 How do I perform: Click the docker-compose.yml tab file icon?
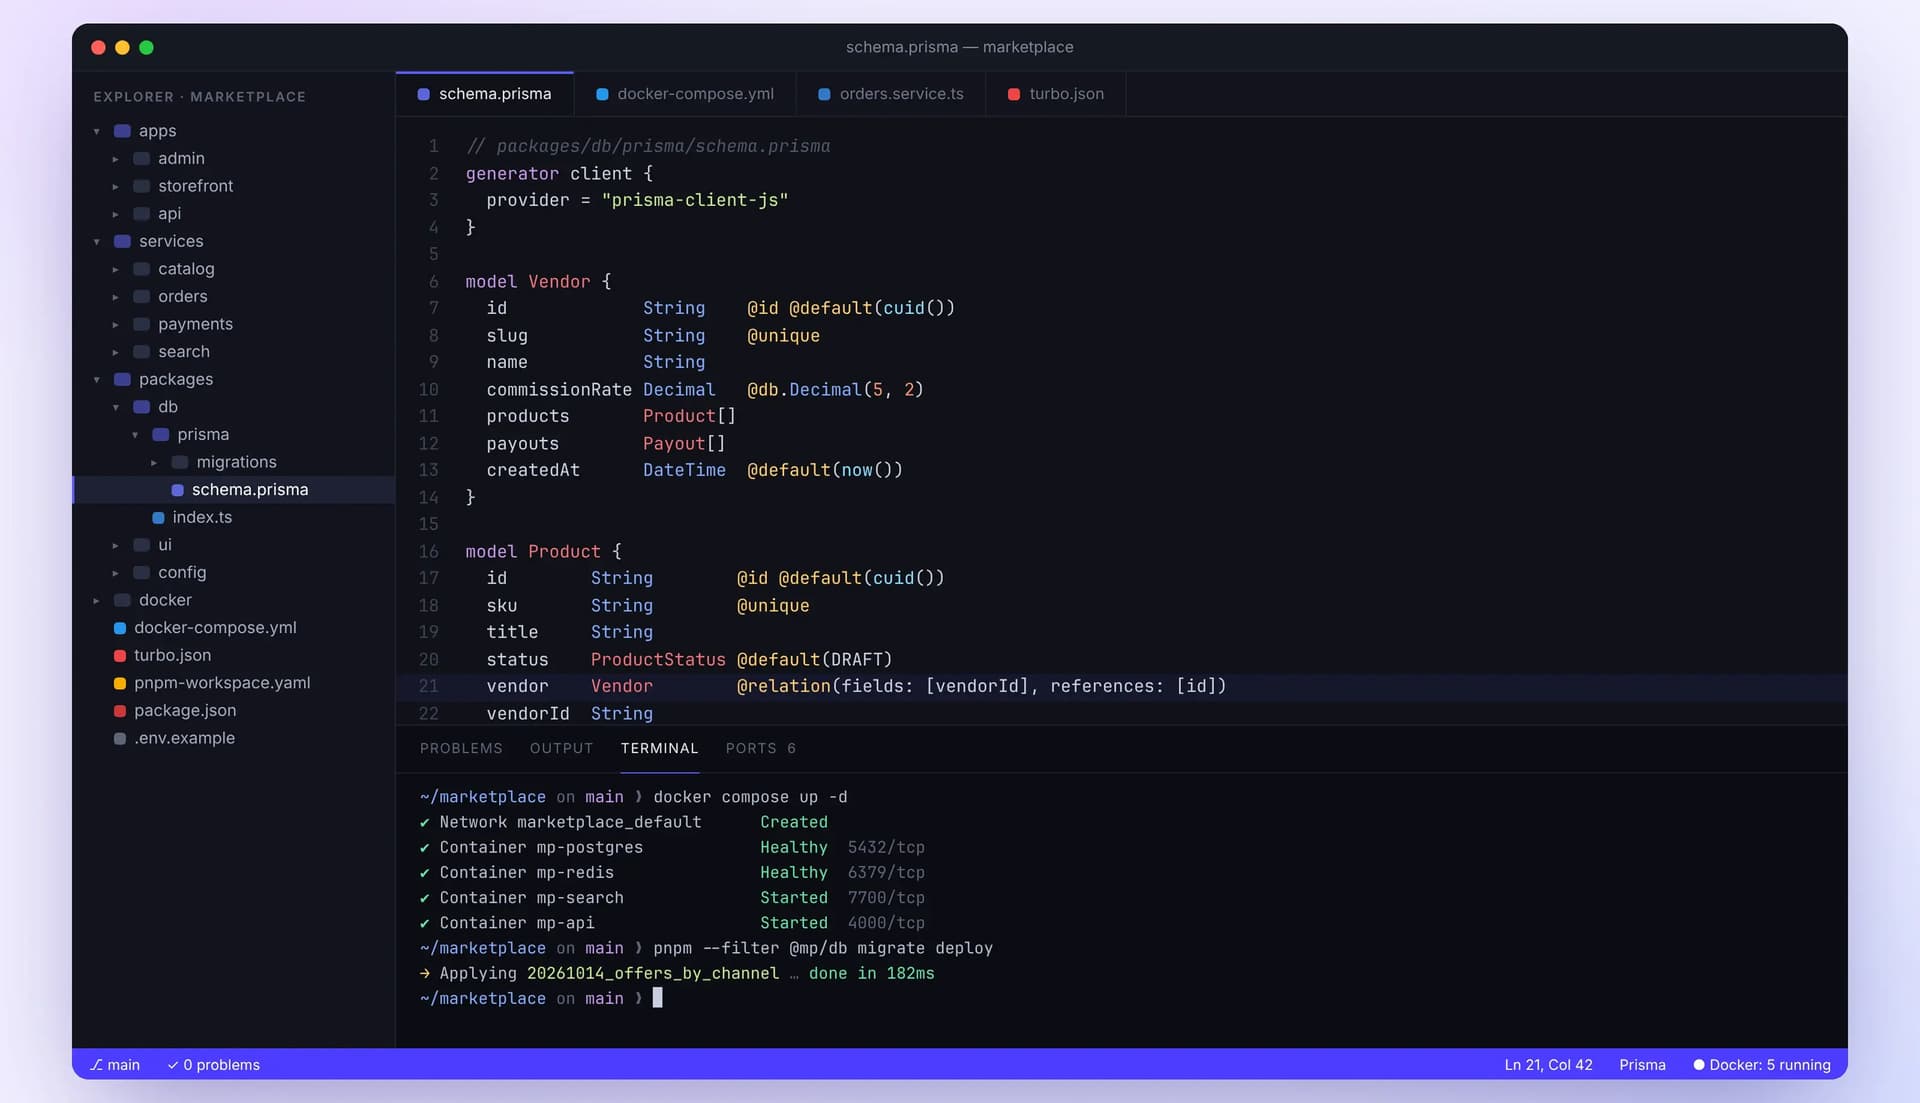click(602, 94)
